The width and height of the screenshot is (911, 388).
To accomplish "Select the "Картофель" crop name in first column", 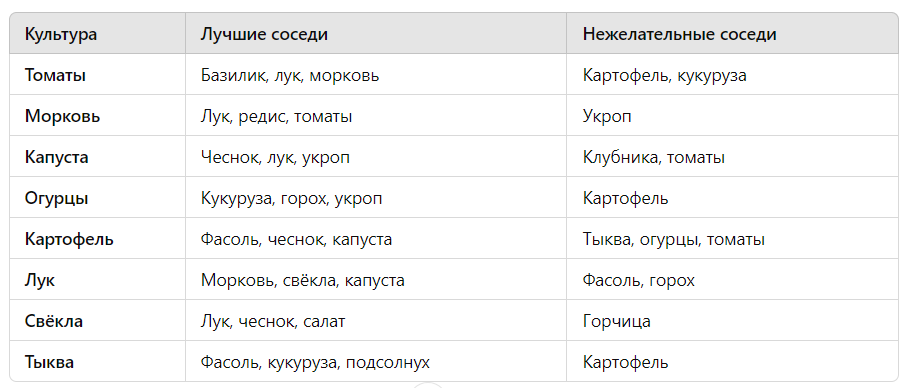I will [69, 239].
